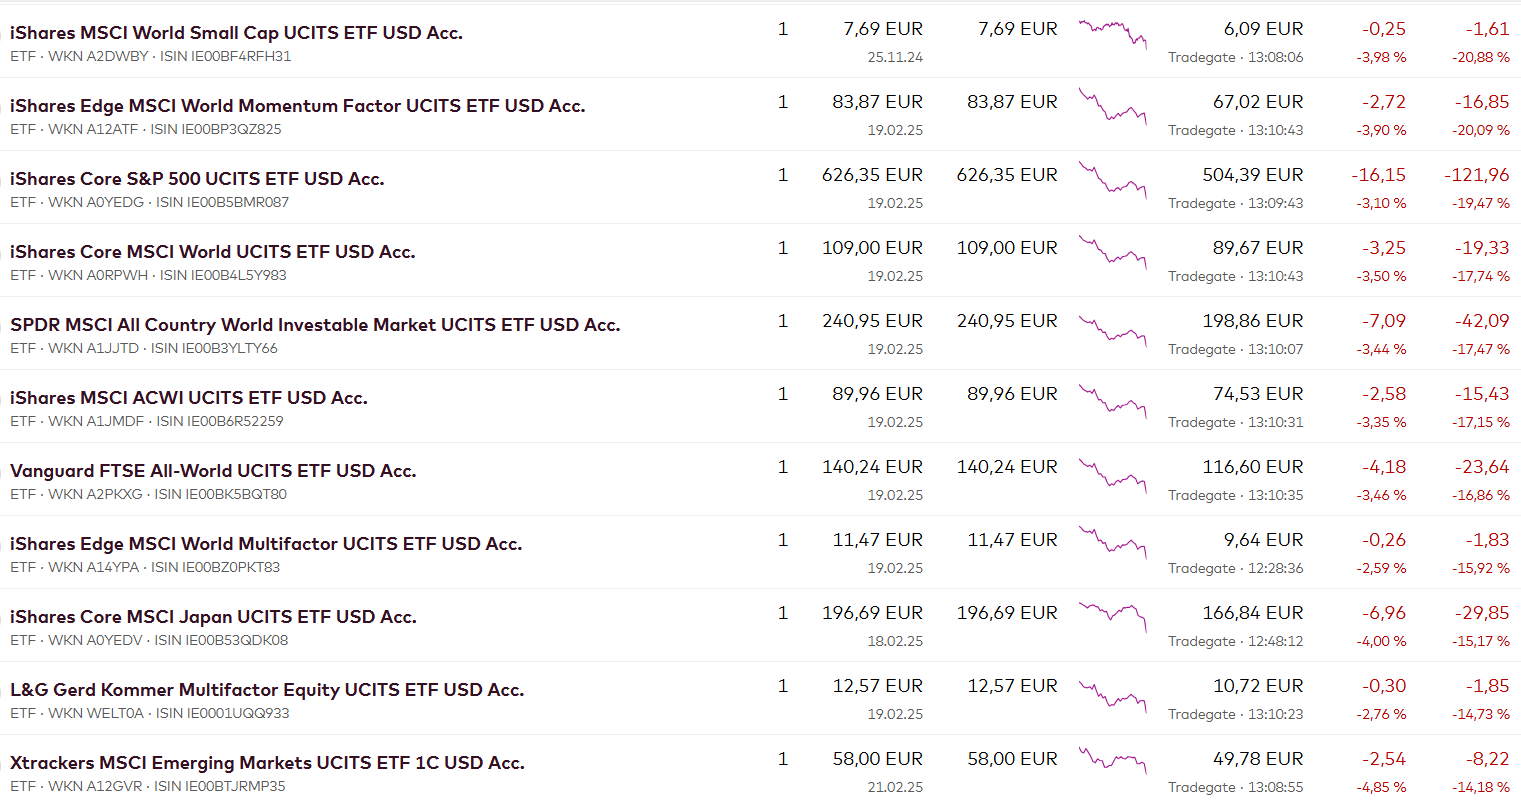Select iShares Core MSCI Japan UCITS ETF

pos(213,617)
